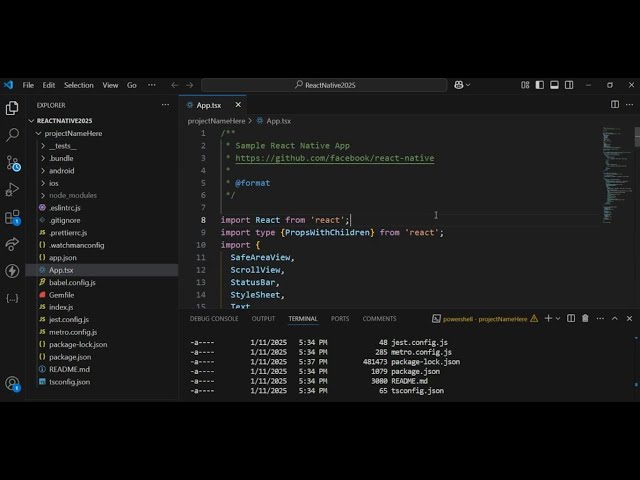Show hidden menus via ellipsis
640x480 pixels.
click(x=152, y=85)
